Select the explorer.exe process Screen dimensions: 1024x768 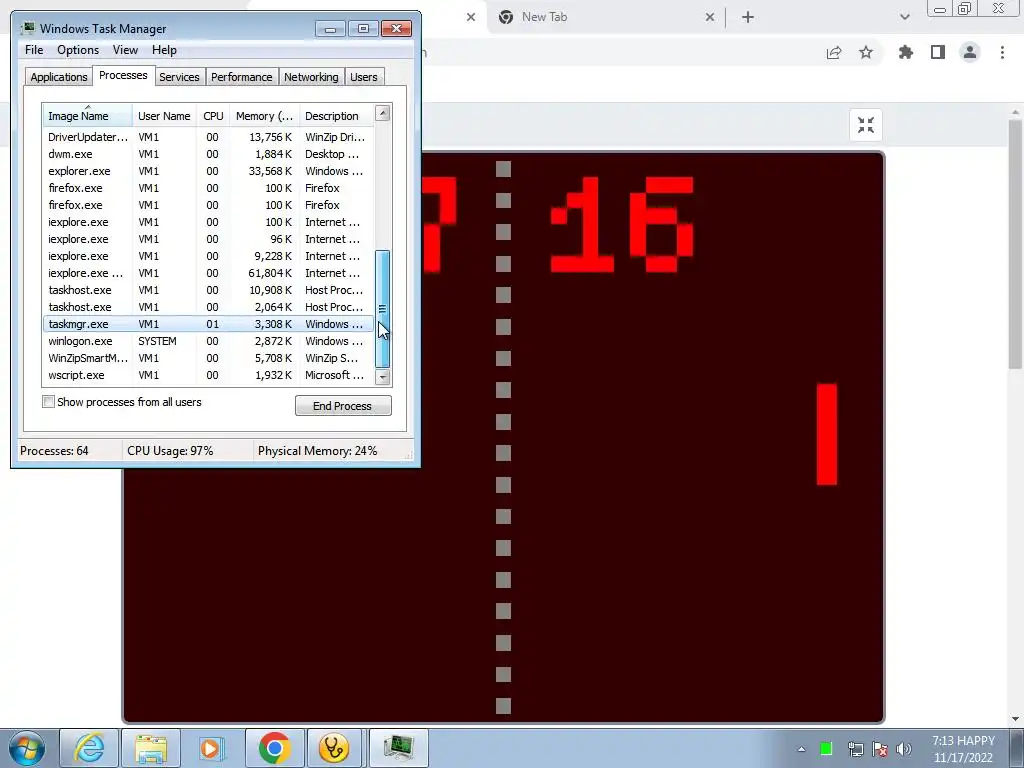click(x=208, y=171)
